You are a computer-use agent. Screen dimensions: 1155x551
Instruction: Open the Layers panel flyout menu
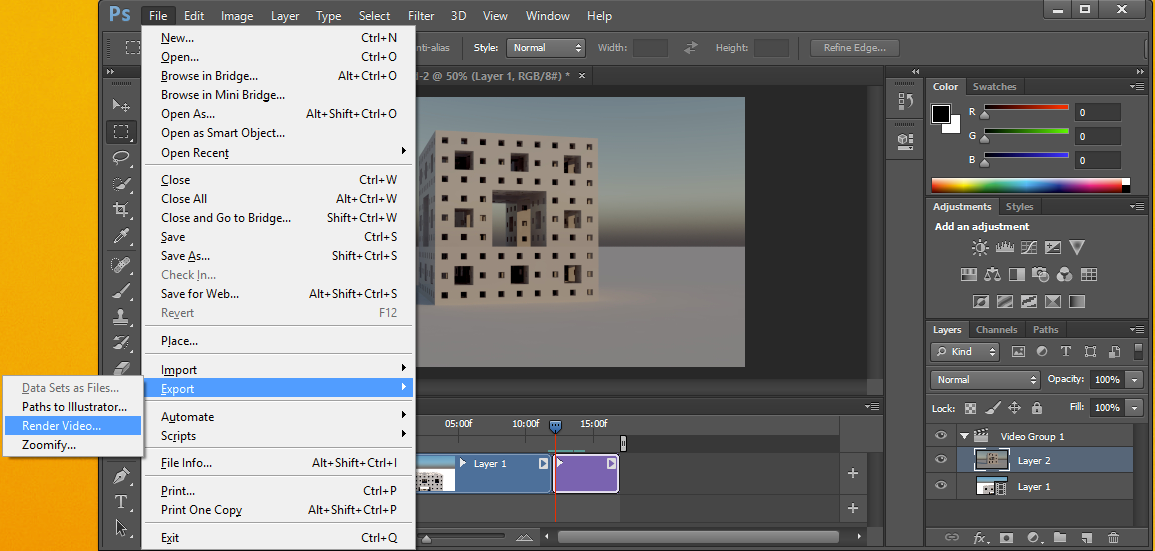(x=1137, y=329)
